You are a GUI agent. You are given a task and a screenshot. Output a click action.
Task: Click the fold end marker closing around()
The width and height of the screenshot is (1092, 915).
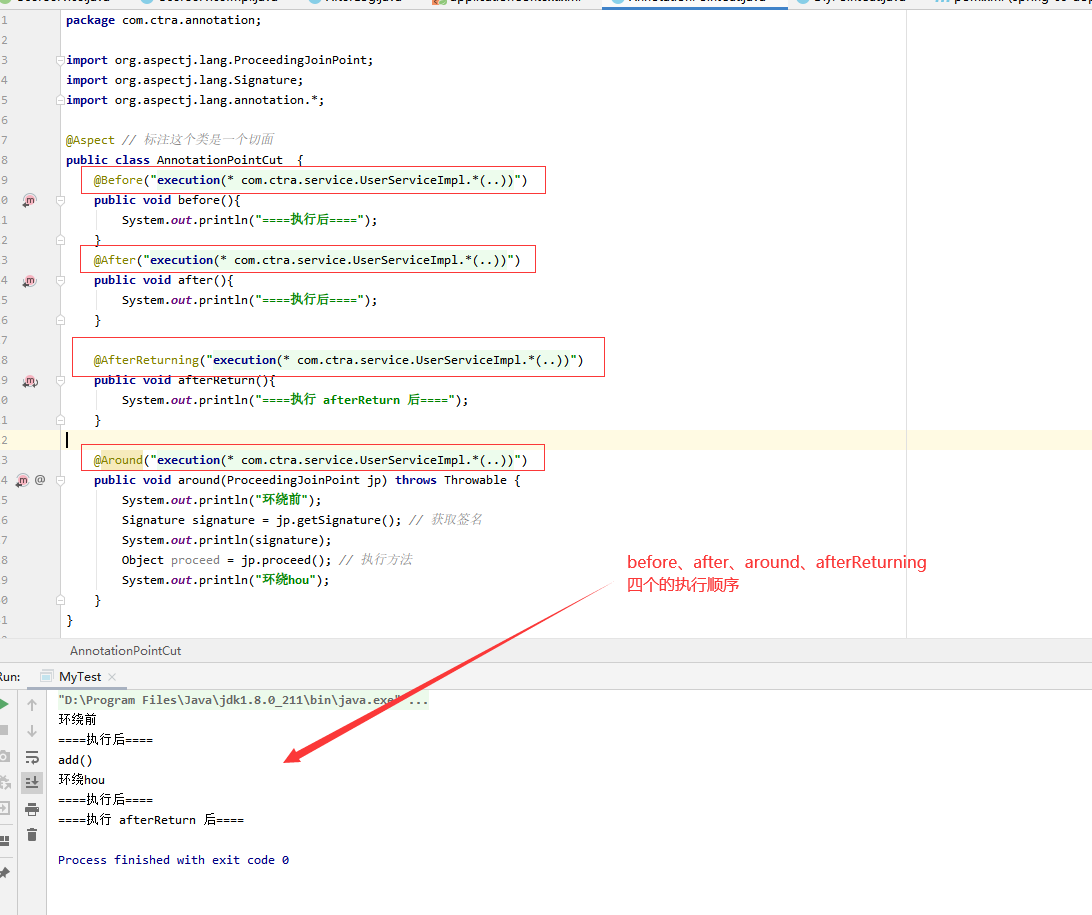pyautogui.click(x=61, y=600)
